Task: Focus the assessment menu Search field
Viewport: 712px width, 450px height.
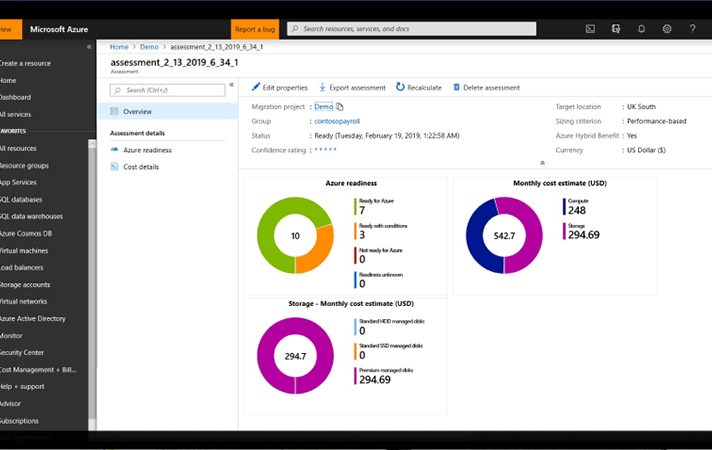Action: 167,90
